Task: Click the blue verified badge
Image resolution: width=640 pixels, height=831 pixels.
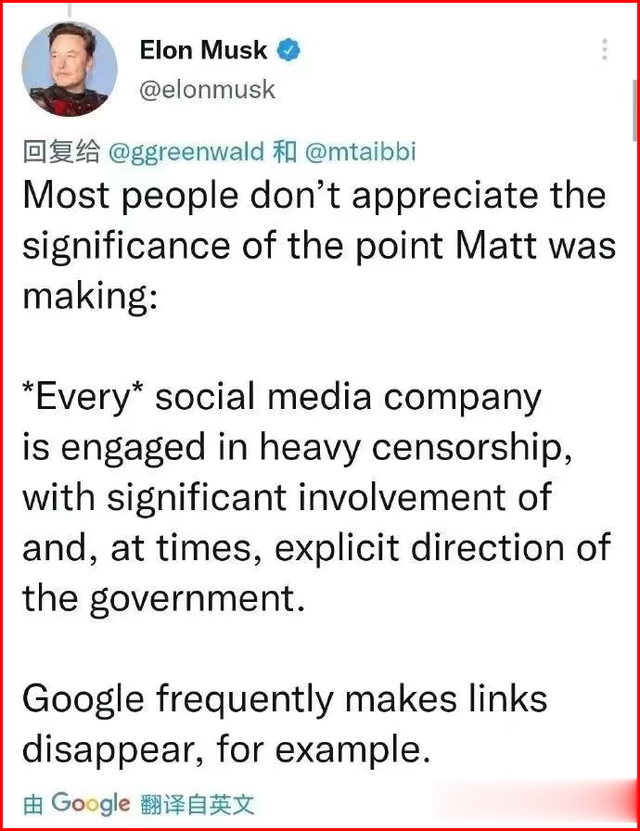Action: tap(289, 49)
